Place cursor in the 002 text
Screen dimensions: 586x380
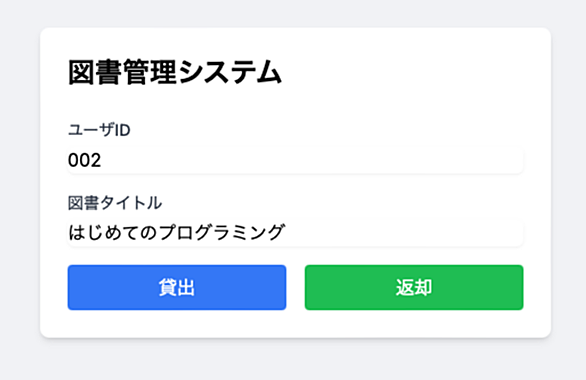(x=84, y=160)
